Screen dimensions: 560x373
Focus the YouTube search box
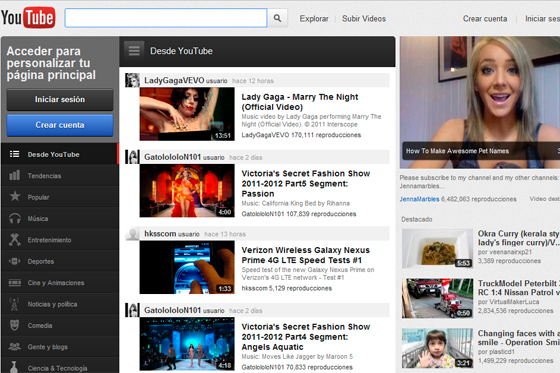(166, 18)
